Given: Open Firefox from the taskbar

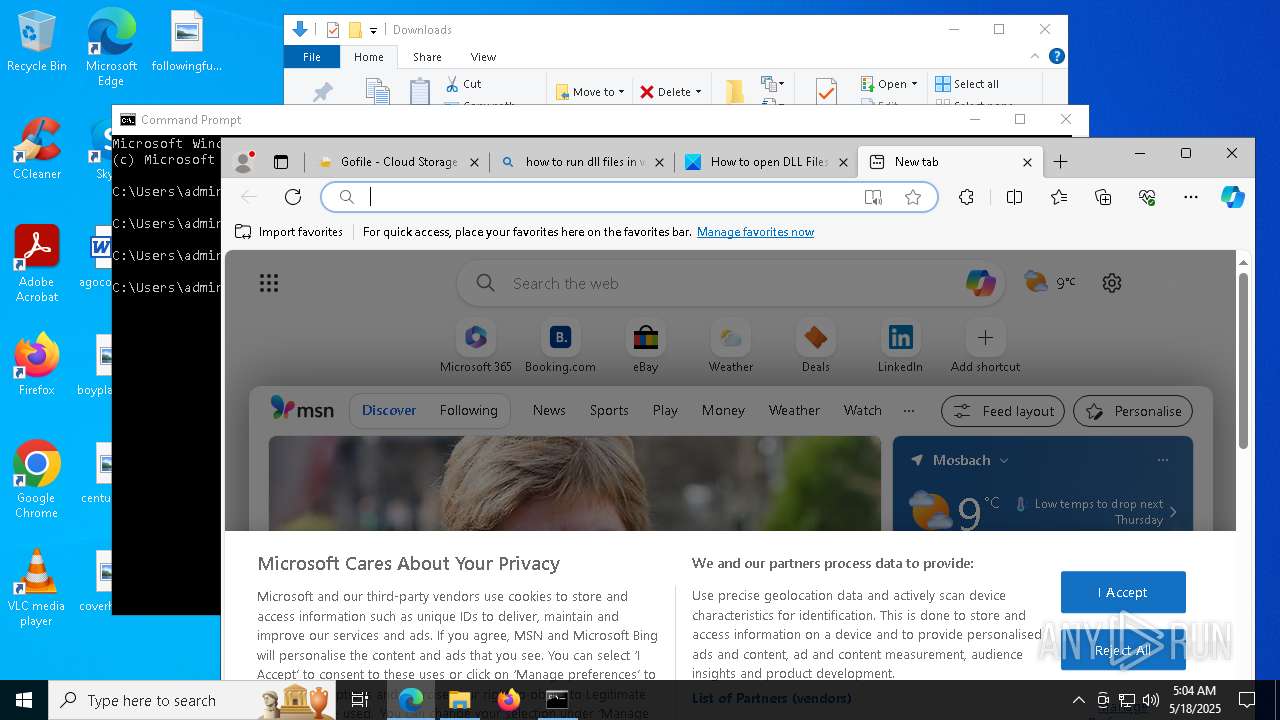Looking at the screenshot, I should coord(508,700).
